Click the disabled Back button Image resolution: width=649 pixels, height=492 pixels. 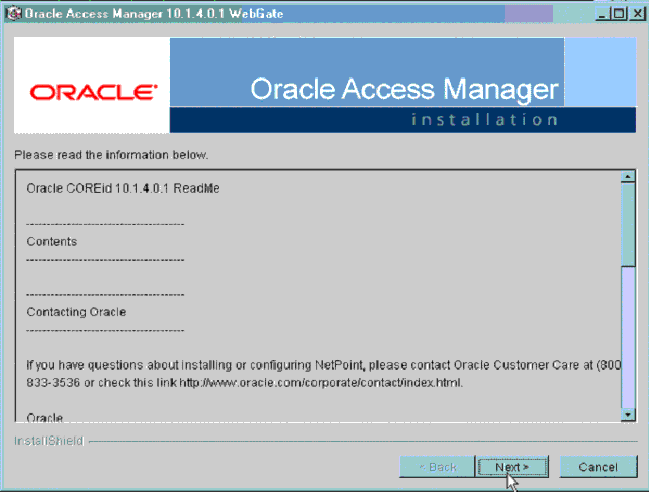[x=437, y=467]
